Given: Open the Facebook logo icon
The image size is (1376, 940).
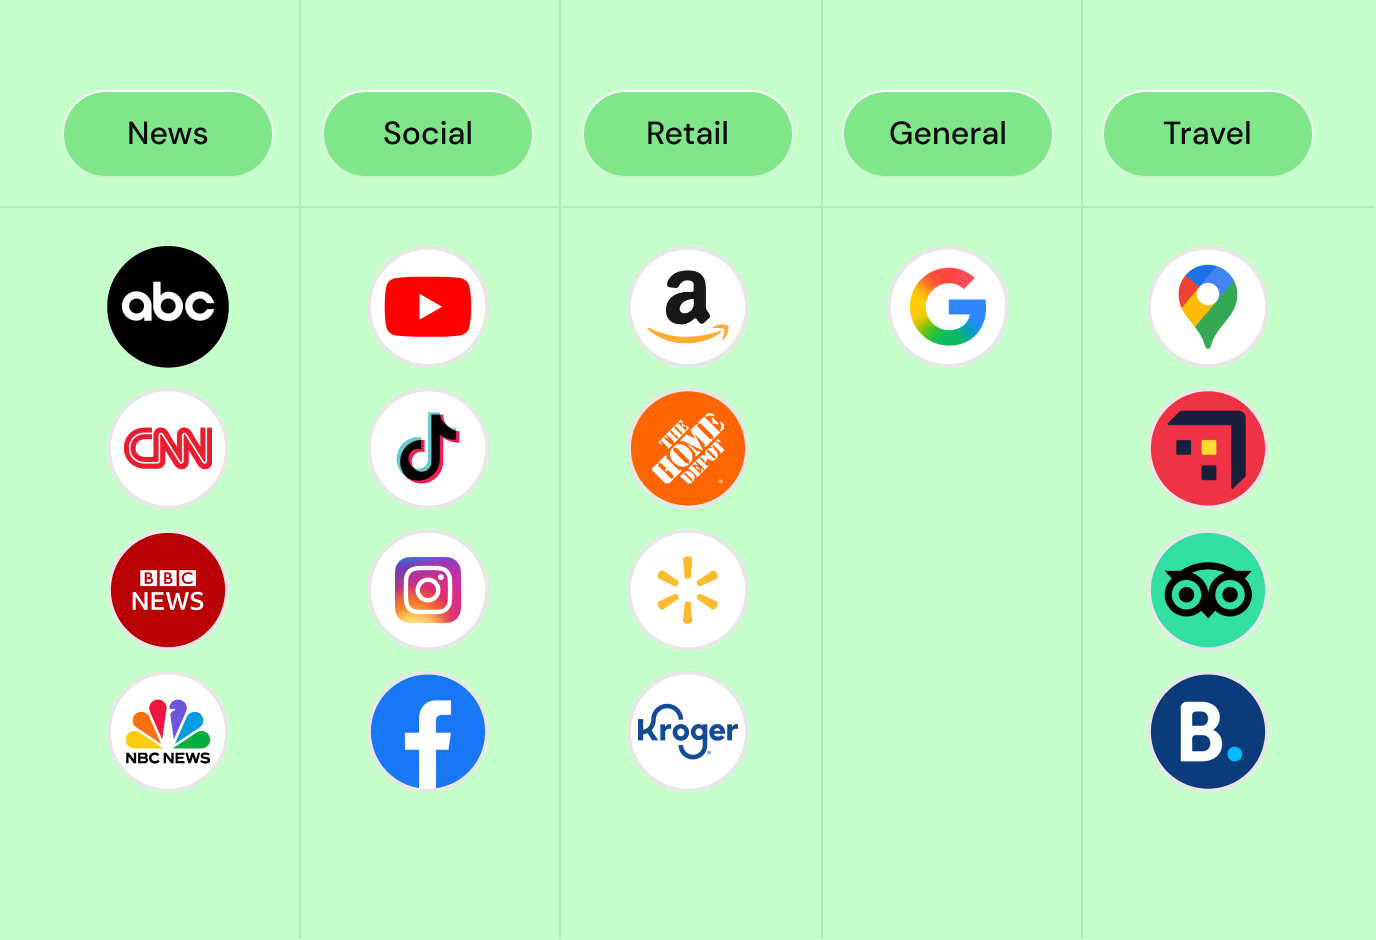Looking at the screenshot, I should (428, 732).
